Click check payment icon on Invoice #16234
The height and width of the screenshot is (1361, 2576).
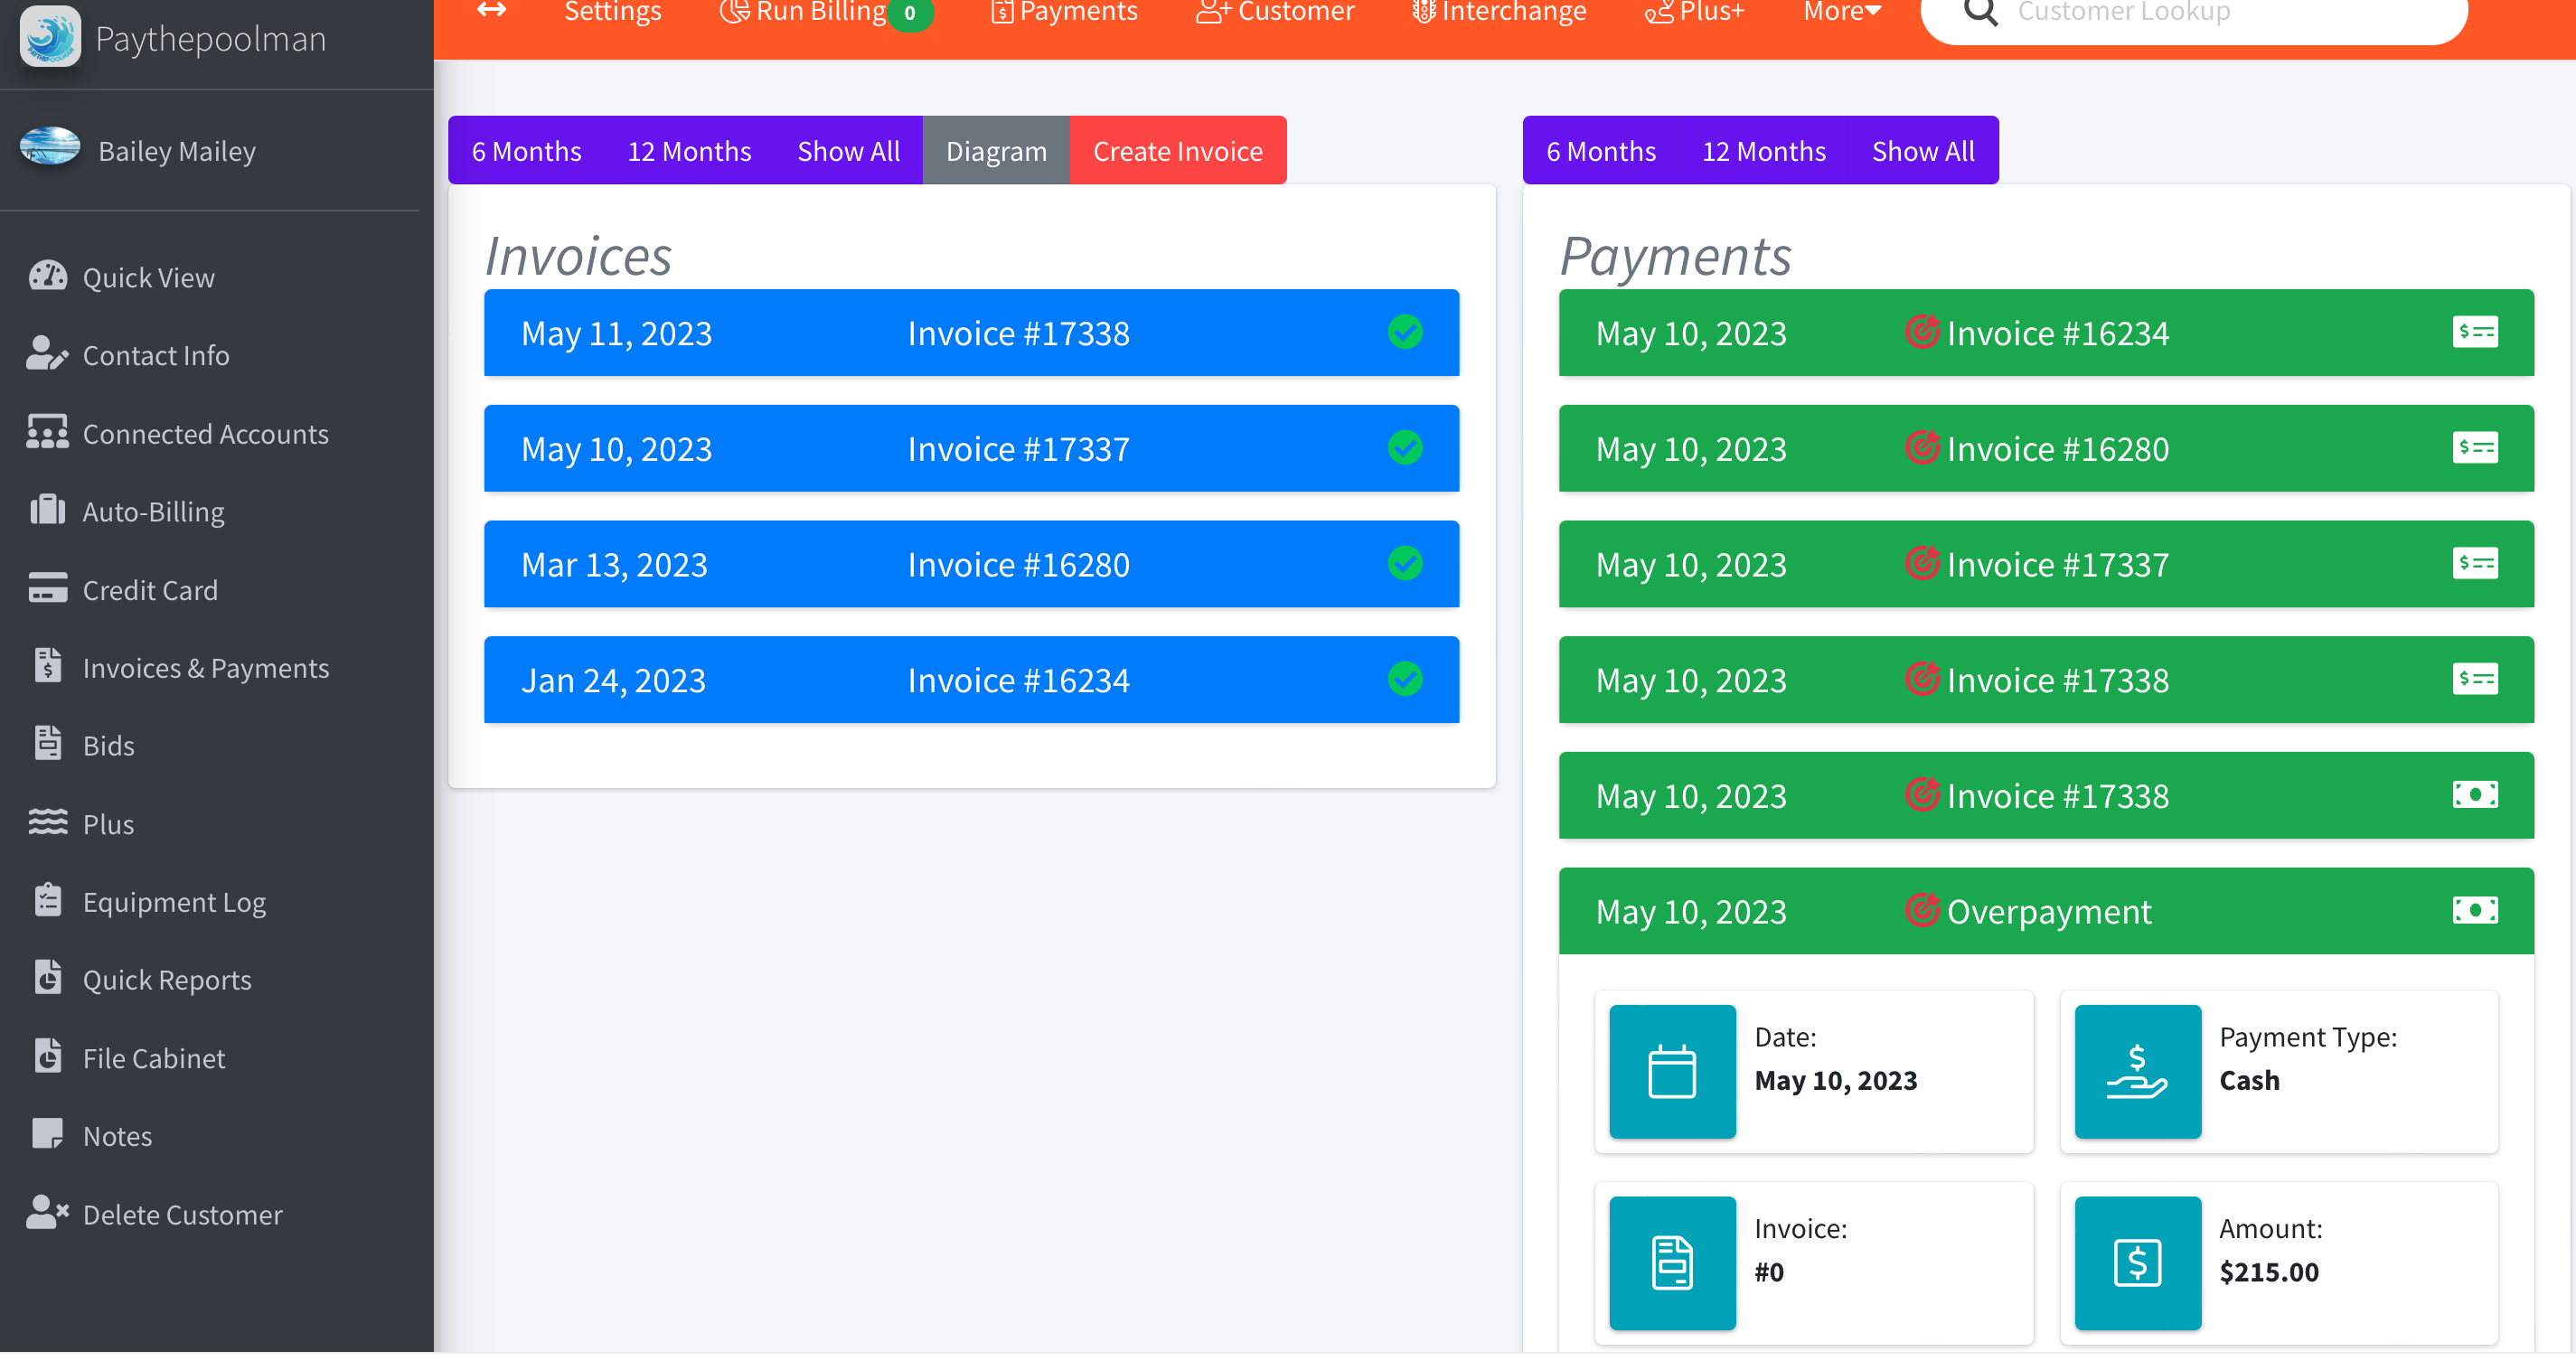[2474, 333]
